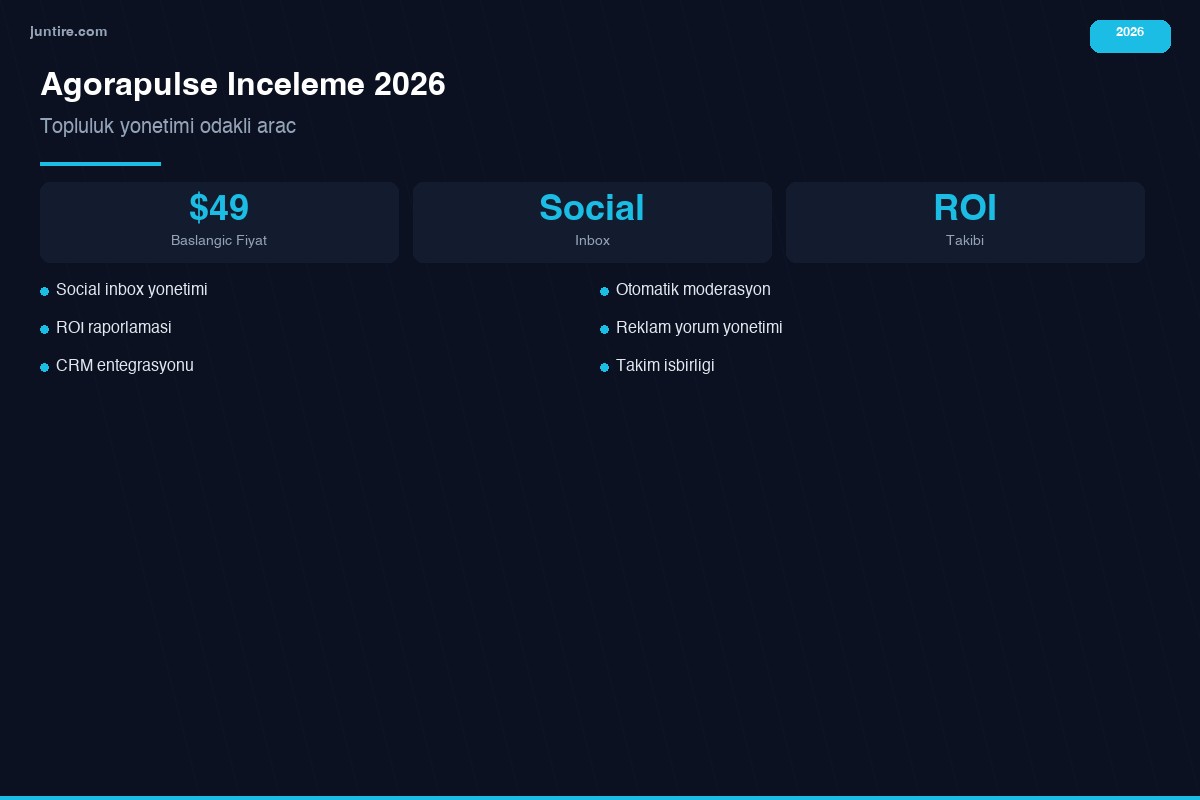The height and width of the screenshot is (800, 1200).
Task: Click the bullet beside Takim isbirligi
Action: click(x=604, y=367)
